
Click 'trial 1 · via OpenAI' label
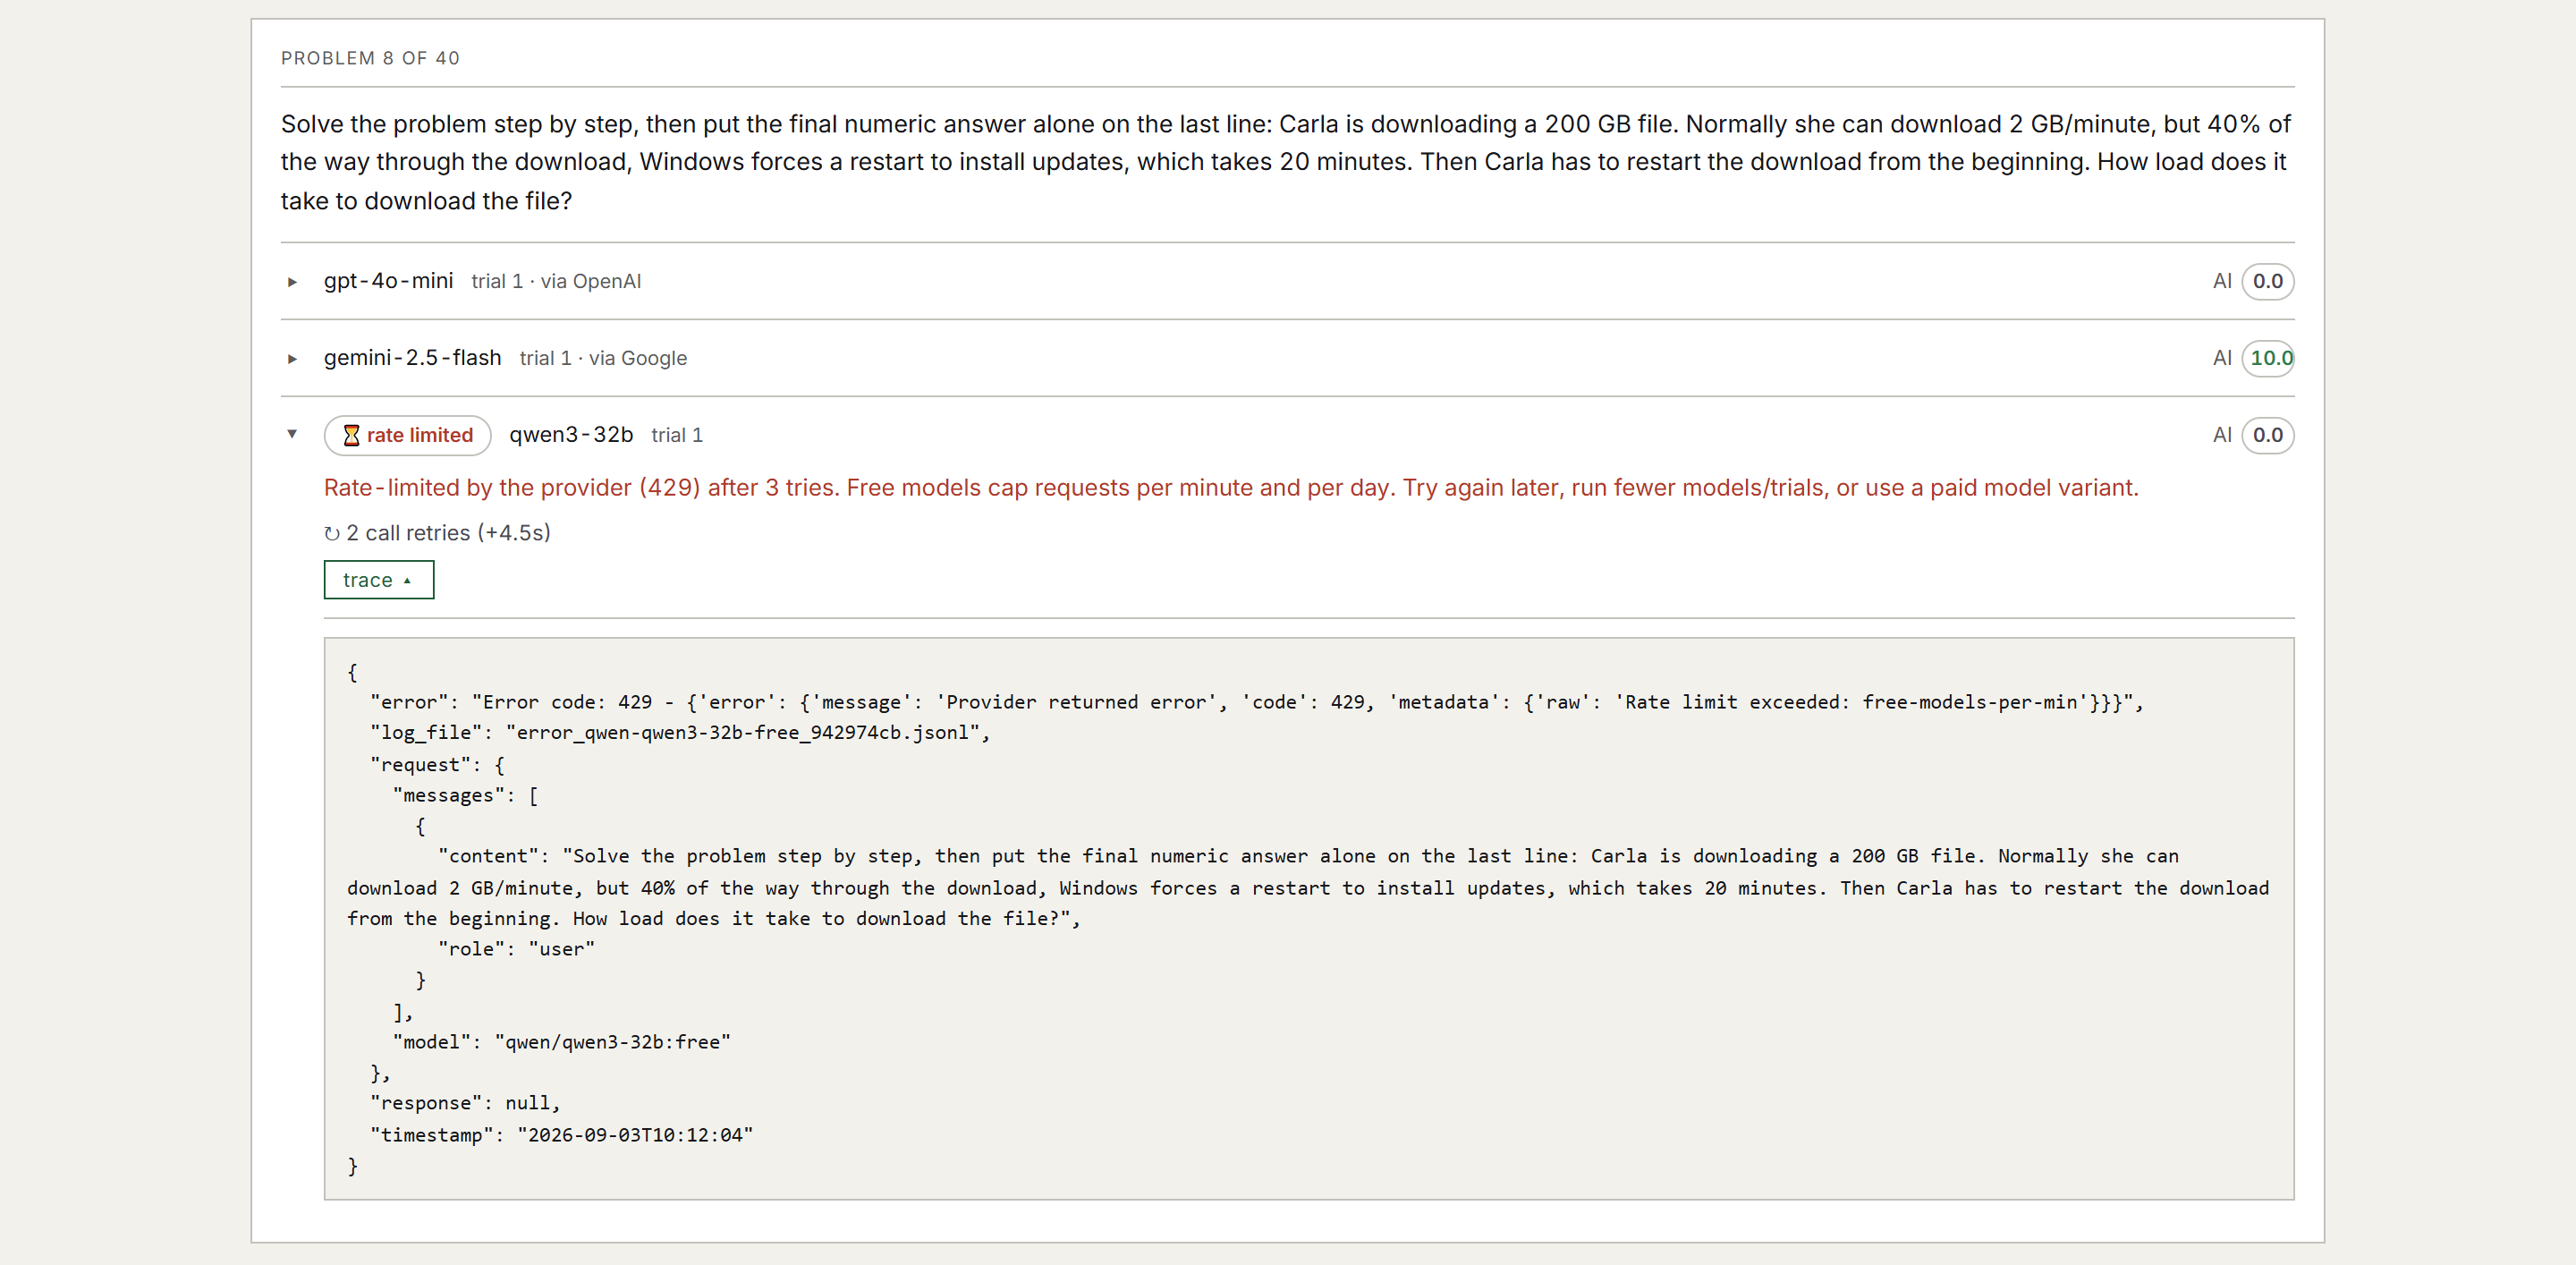pos(556,282)
